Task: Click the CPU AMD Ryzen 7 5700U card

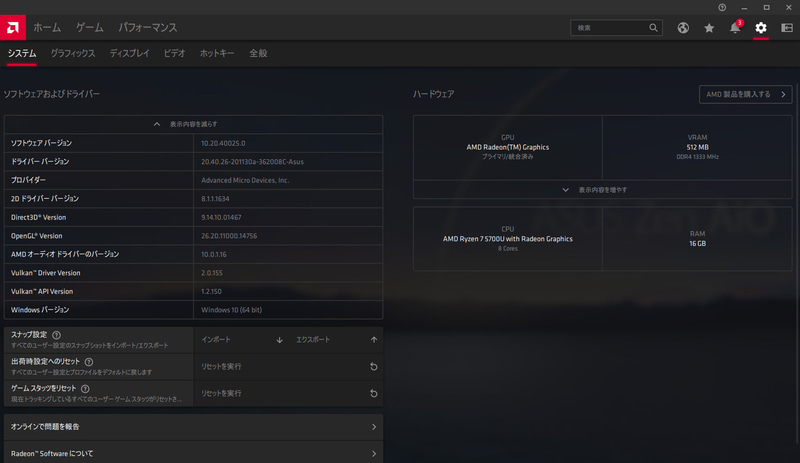Action: 508,239
